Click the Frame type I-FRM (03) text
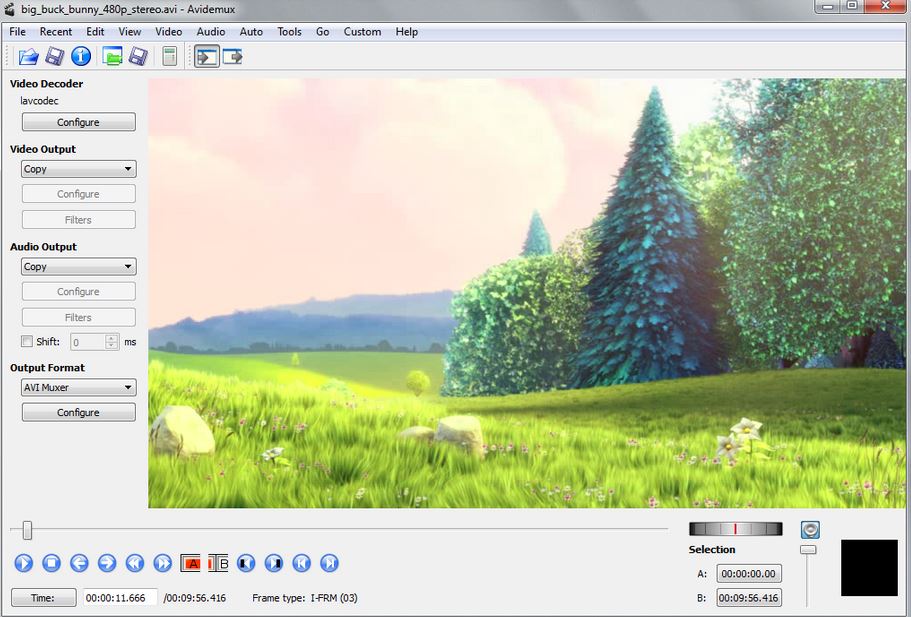 [305, 598]
